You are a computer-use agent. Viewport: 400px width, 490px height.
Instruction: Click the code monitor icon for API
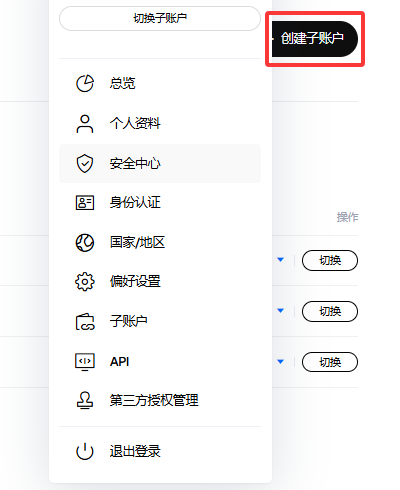tap(85, 362)
